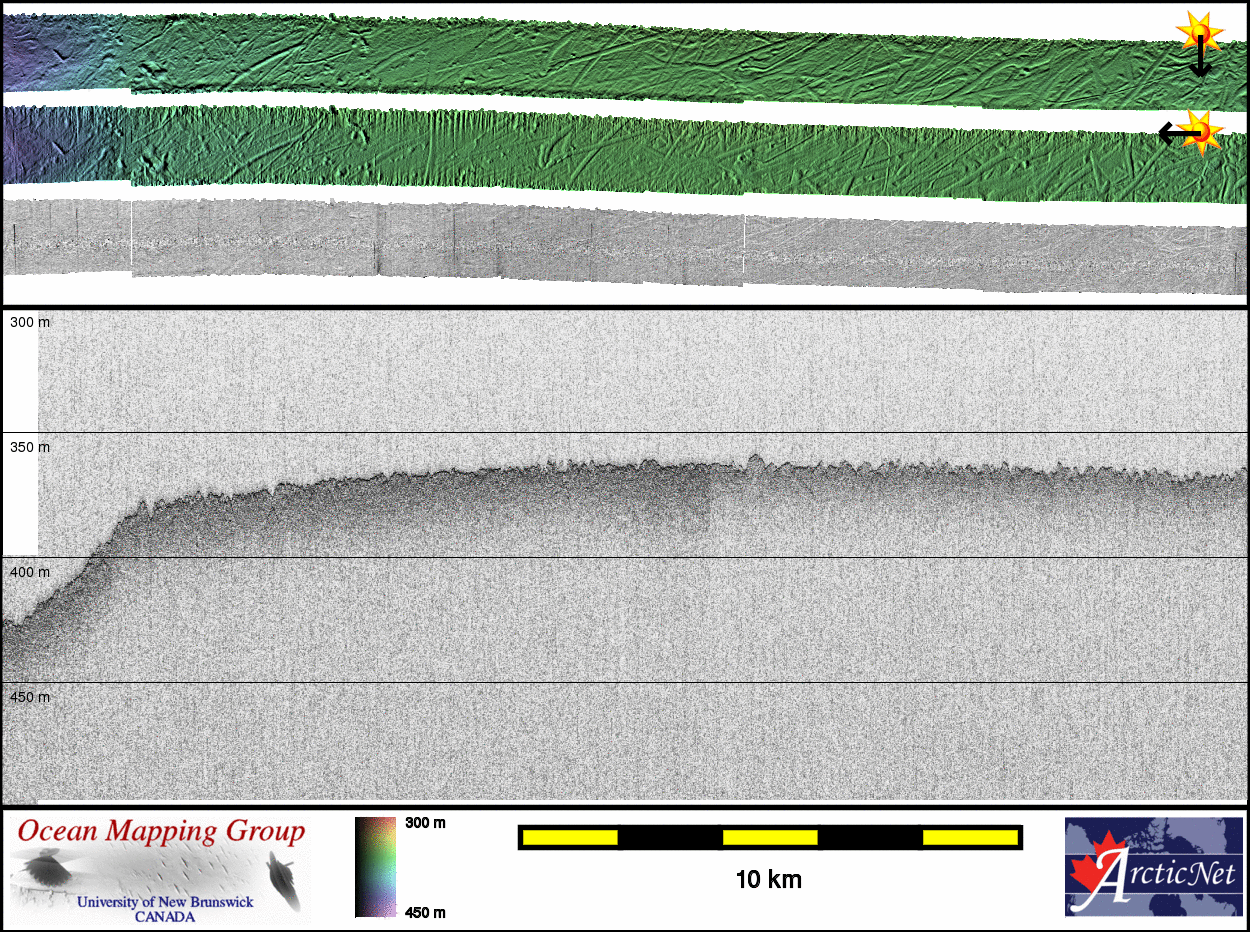Click the 300 m color legend label
The width and height of the screenshot is (1250, 932).
[x=426, y=823]
